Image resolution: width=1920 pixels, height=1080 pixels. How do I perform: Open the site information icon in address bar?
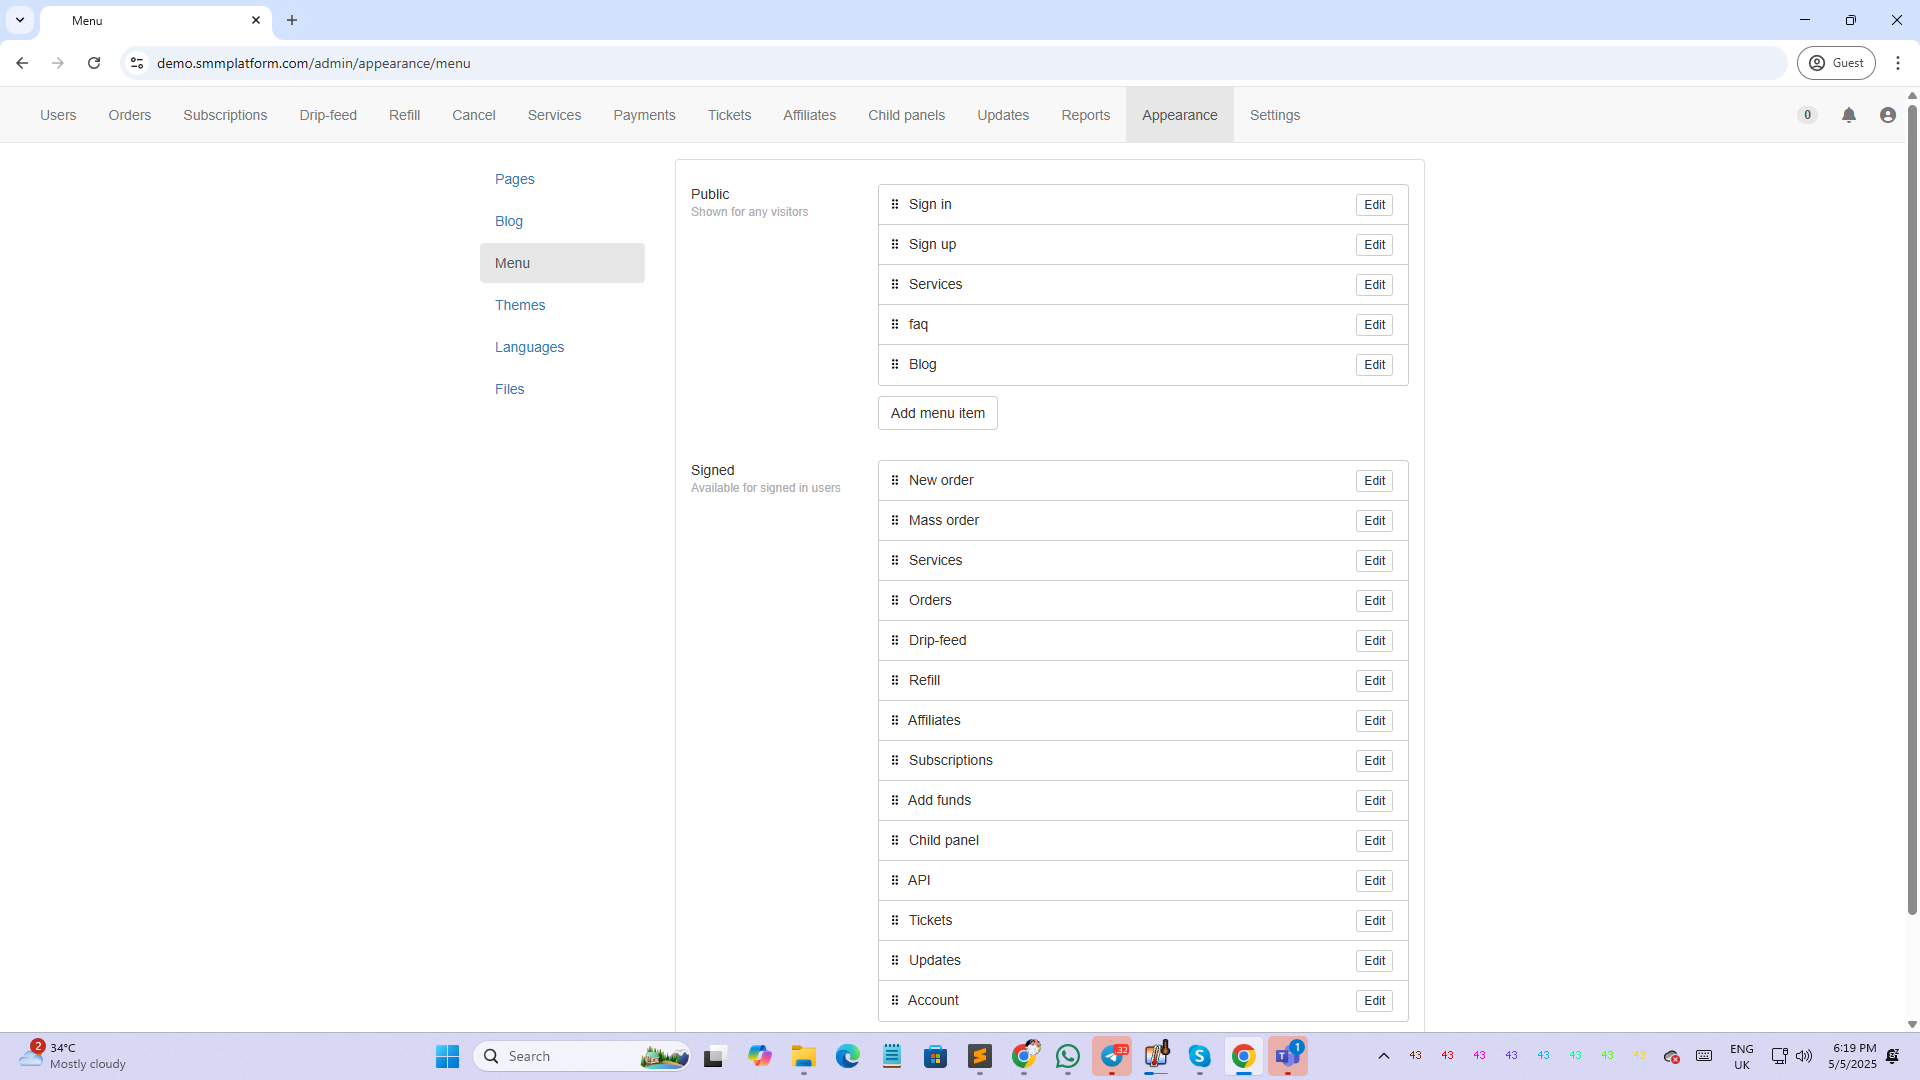point(137,63)
